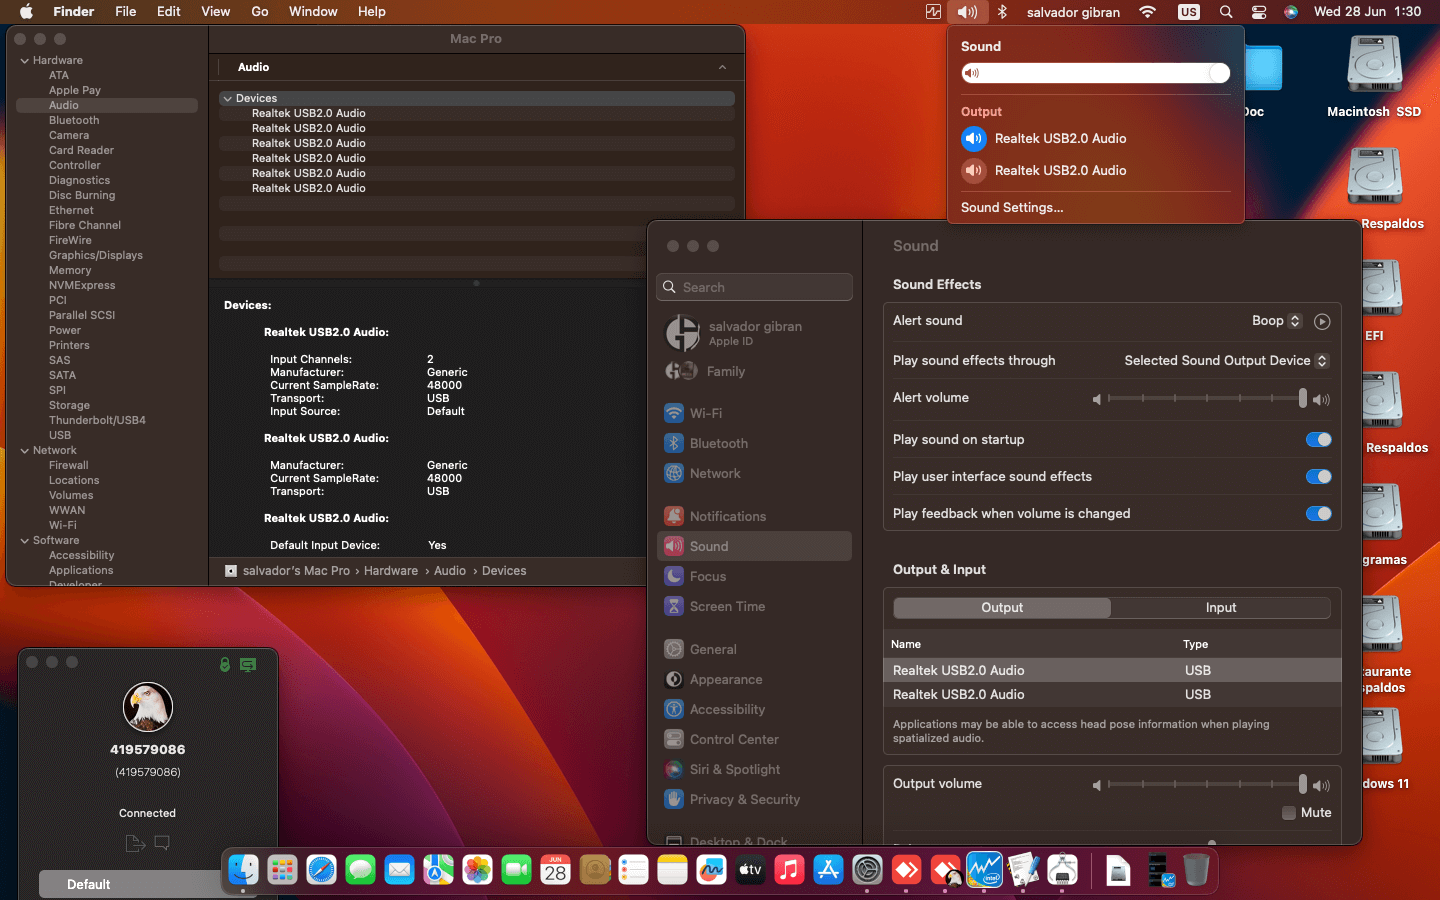This screenshot has width=1440, height=900.
Task: Check the Mute checkbox for output volume
Action: 1289,813
